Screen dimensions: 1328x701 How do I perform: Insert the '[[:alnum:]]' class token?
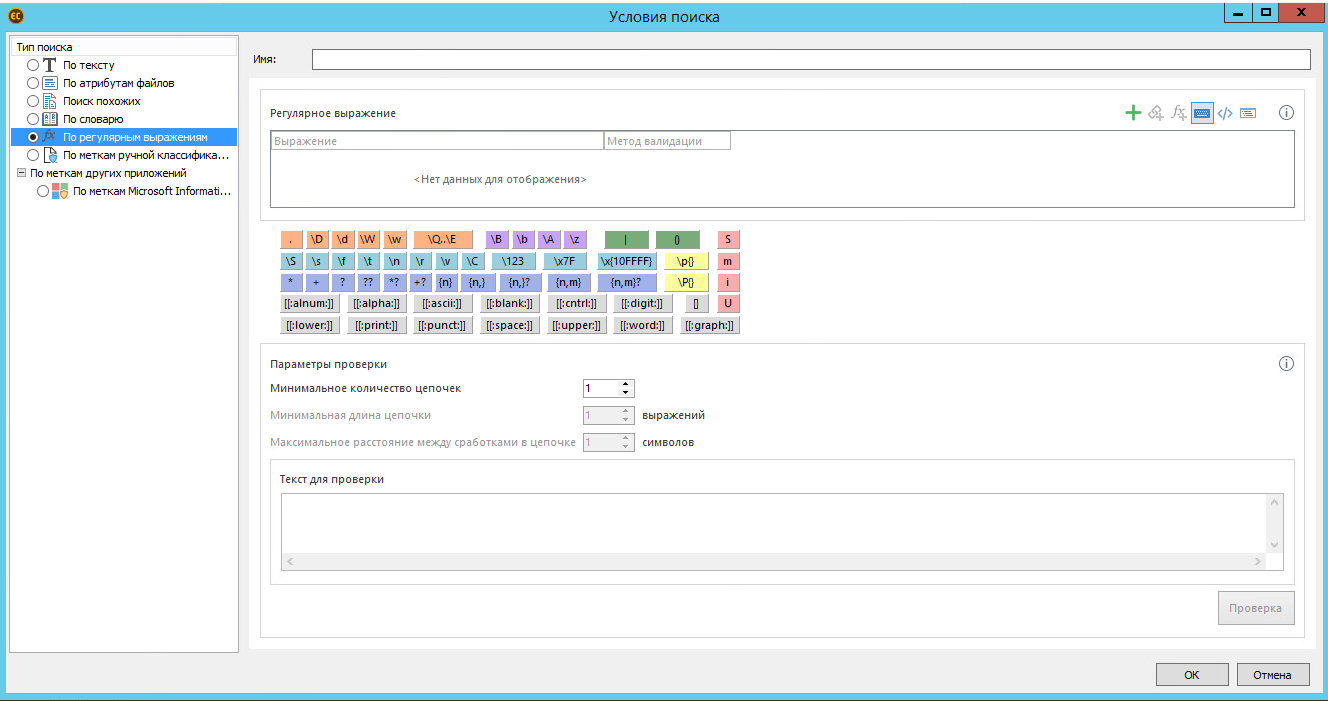(x=311, y=303)
